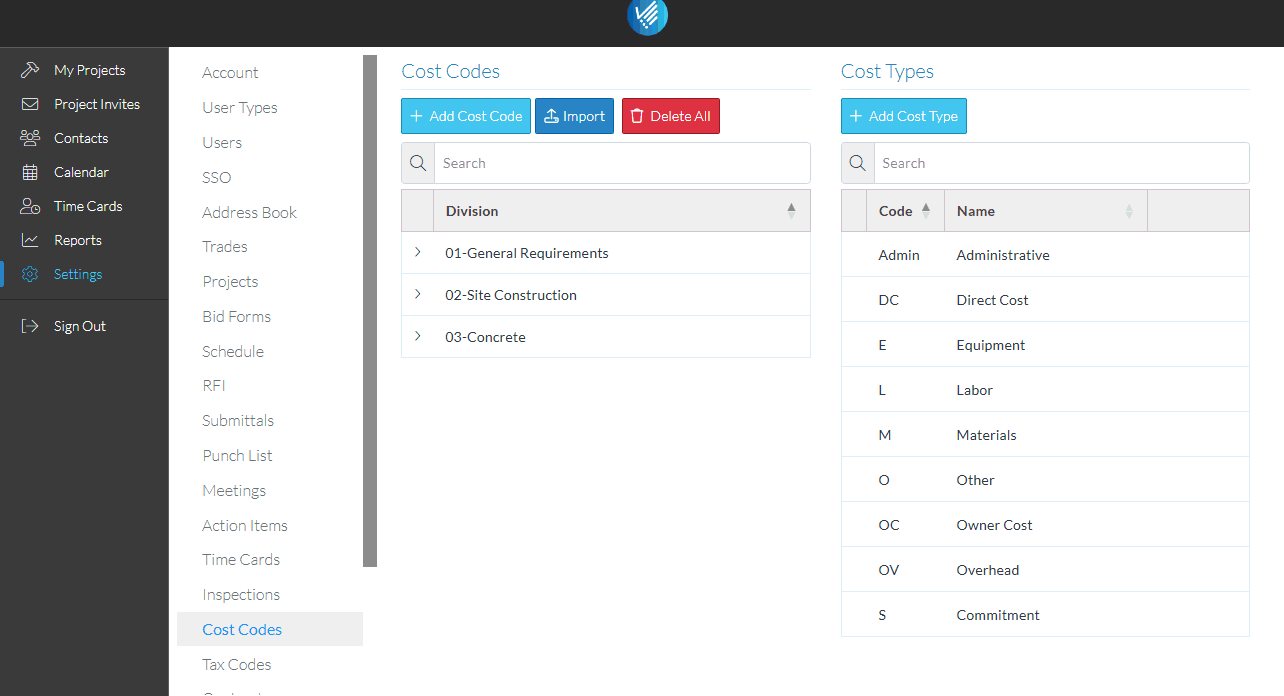Open Inspections settings
The image size is (1284, 696).
pos(241,595)
